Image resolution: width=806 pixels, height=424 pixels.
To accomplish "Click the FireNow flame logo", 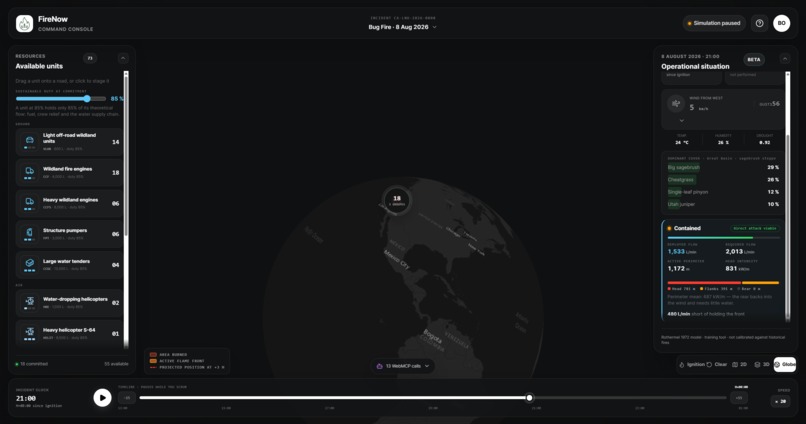I will coord(24,23).
